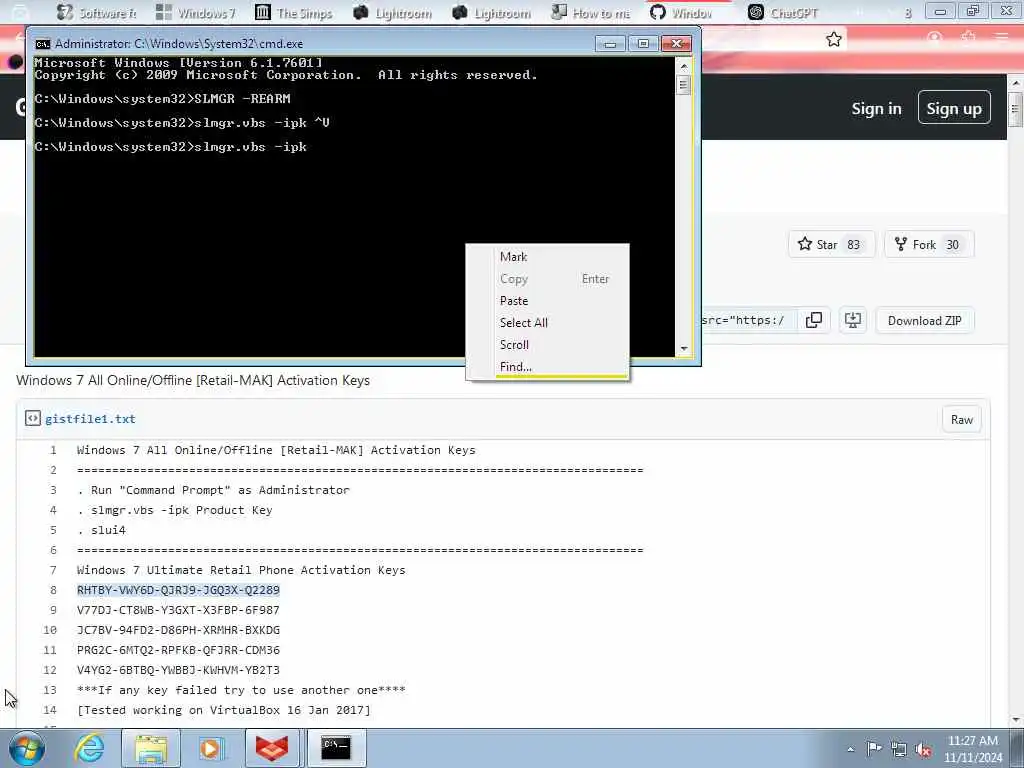Choose Mark from the cmd context menu
This screenshot has height=768, width=1024.
point(513,257)
